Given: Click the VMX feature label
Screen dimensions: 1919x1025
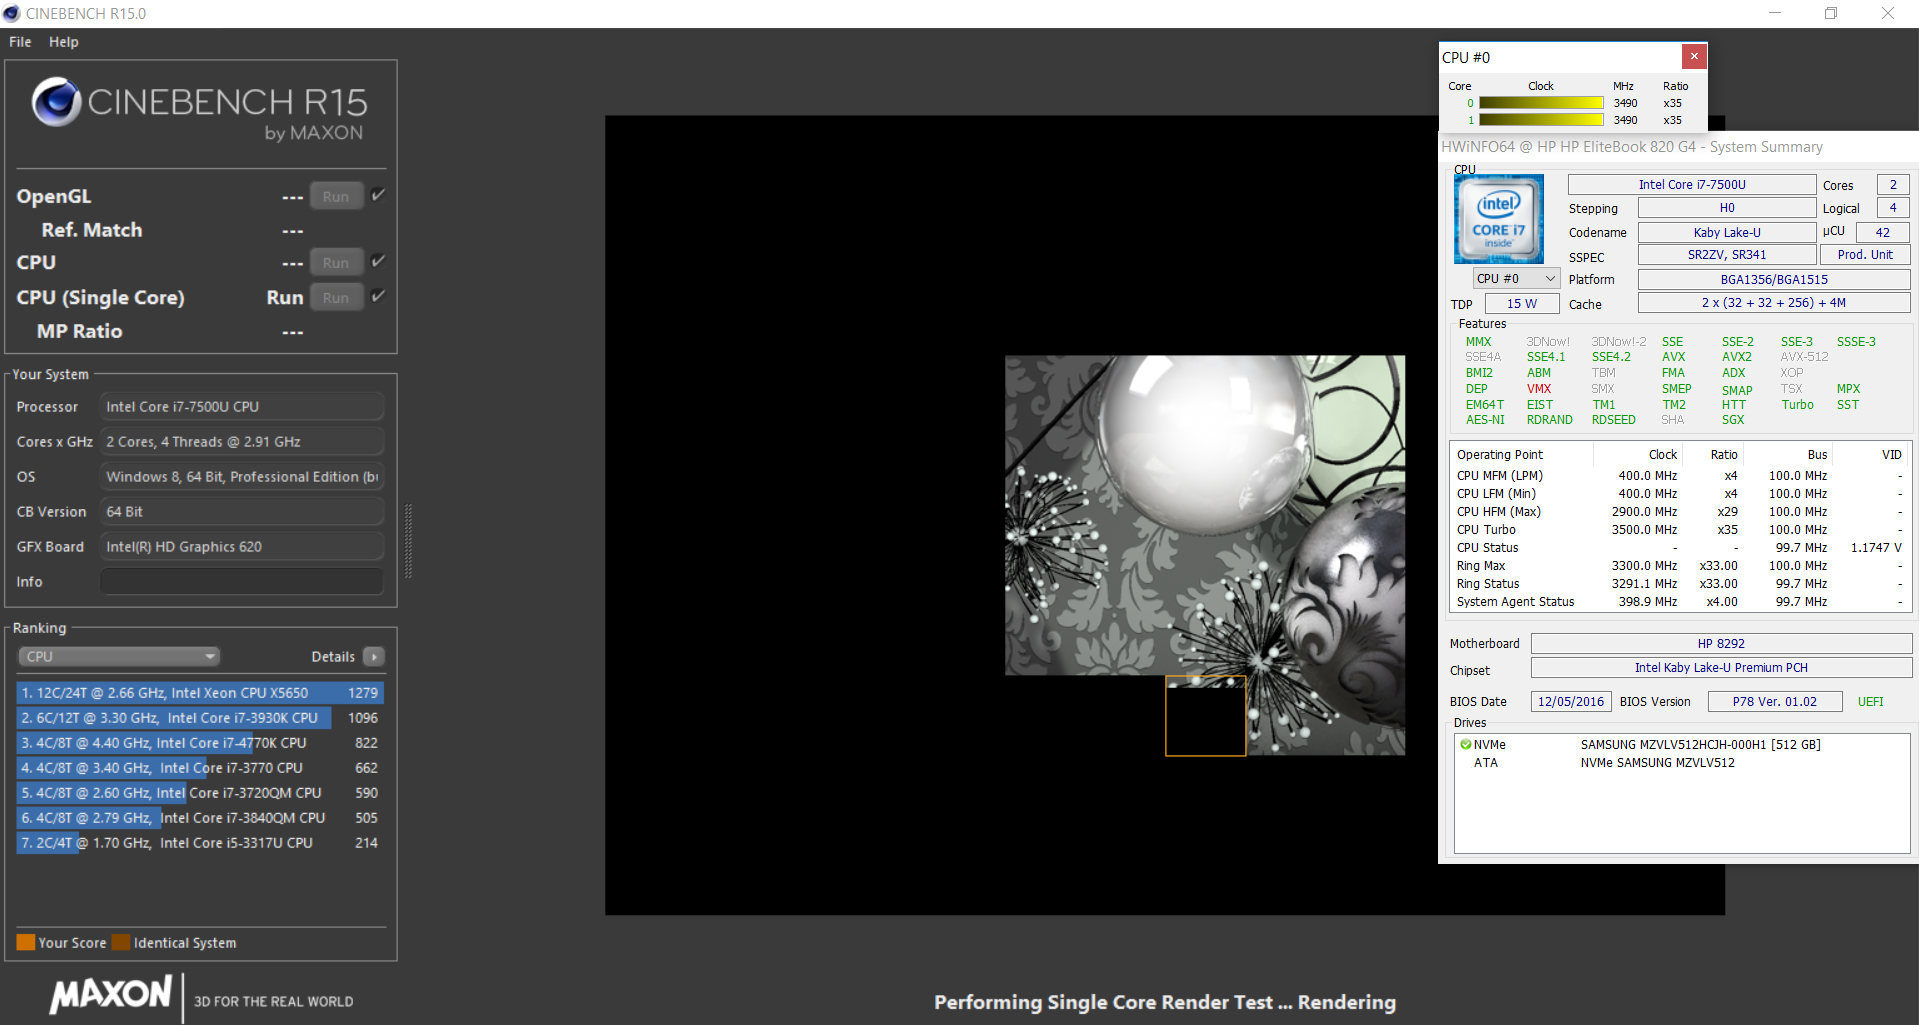Looking at the screenshot, I should point(1539,389).
